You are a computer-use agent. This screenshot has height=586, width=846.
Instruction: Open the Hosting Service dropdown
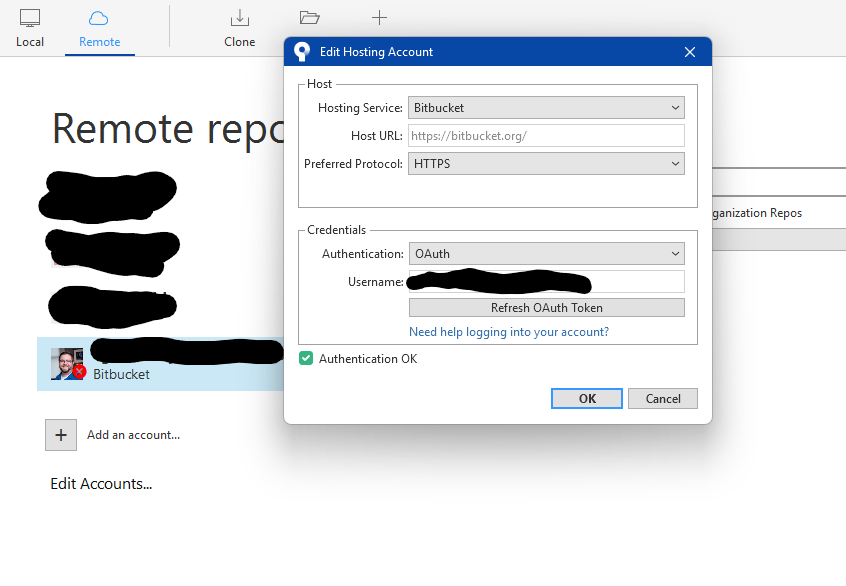tap(546, 108)
